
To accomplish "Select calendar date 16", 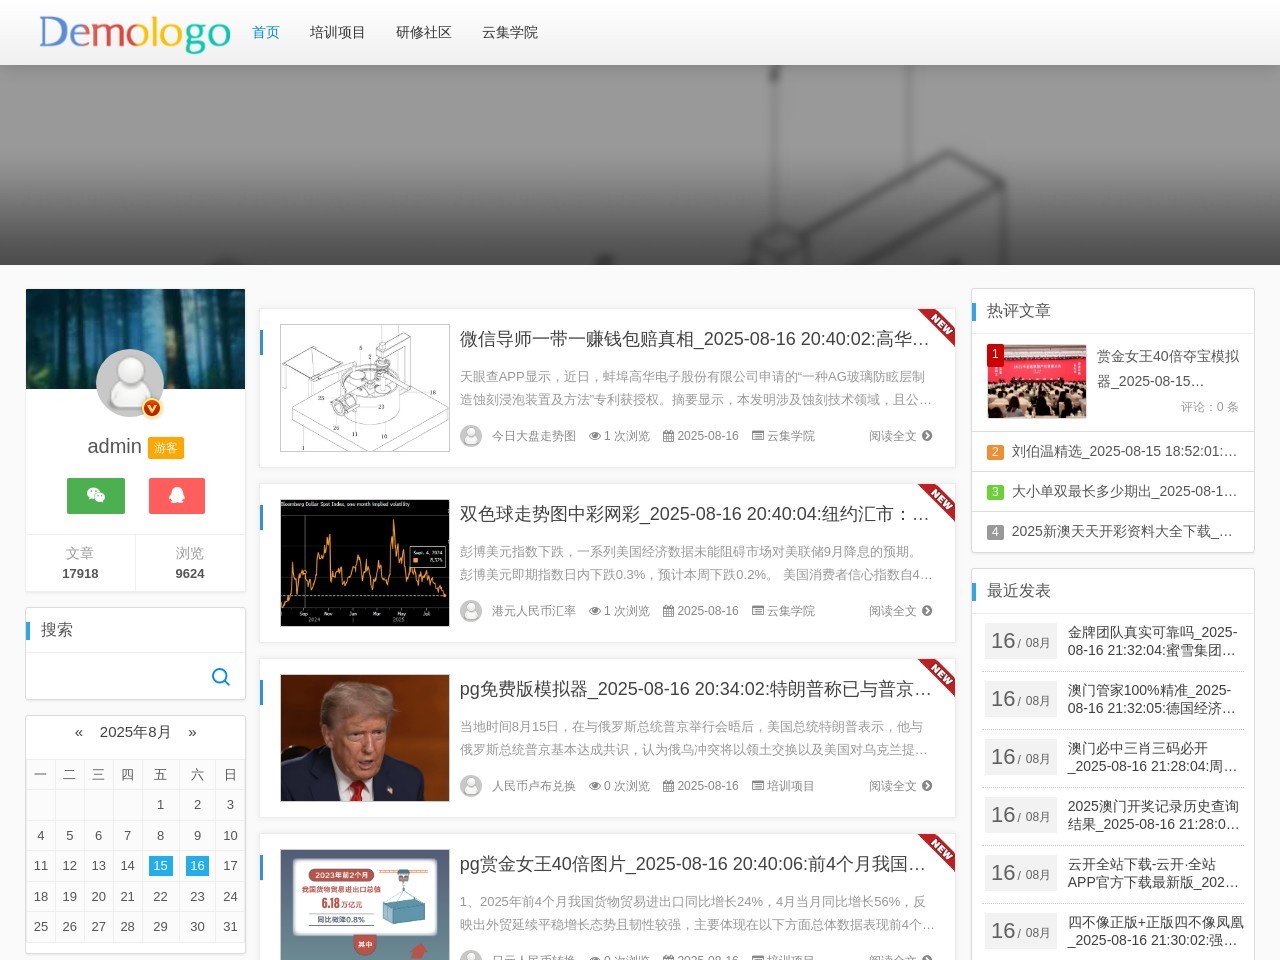I will (x=197, y=866).
